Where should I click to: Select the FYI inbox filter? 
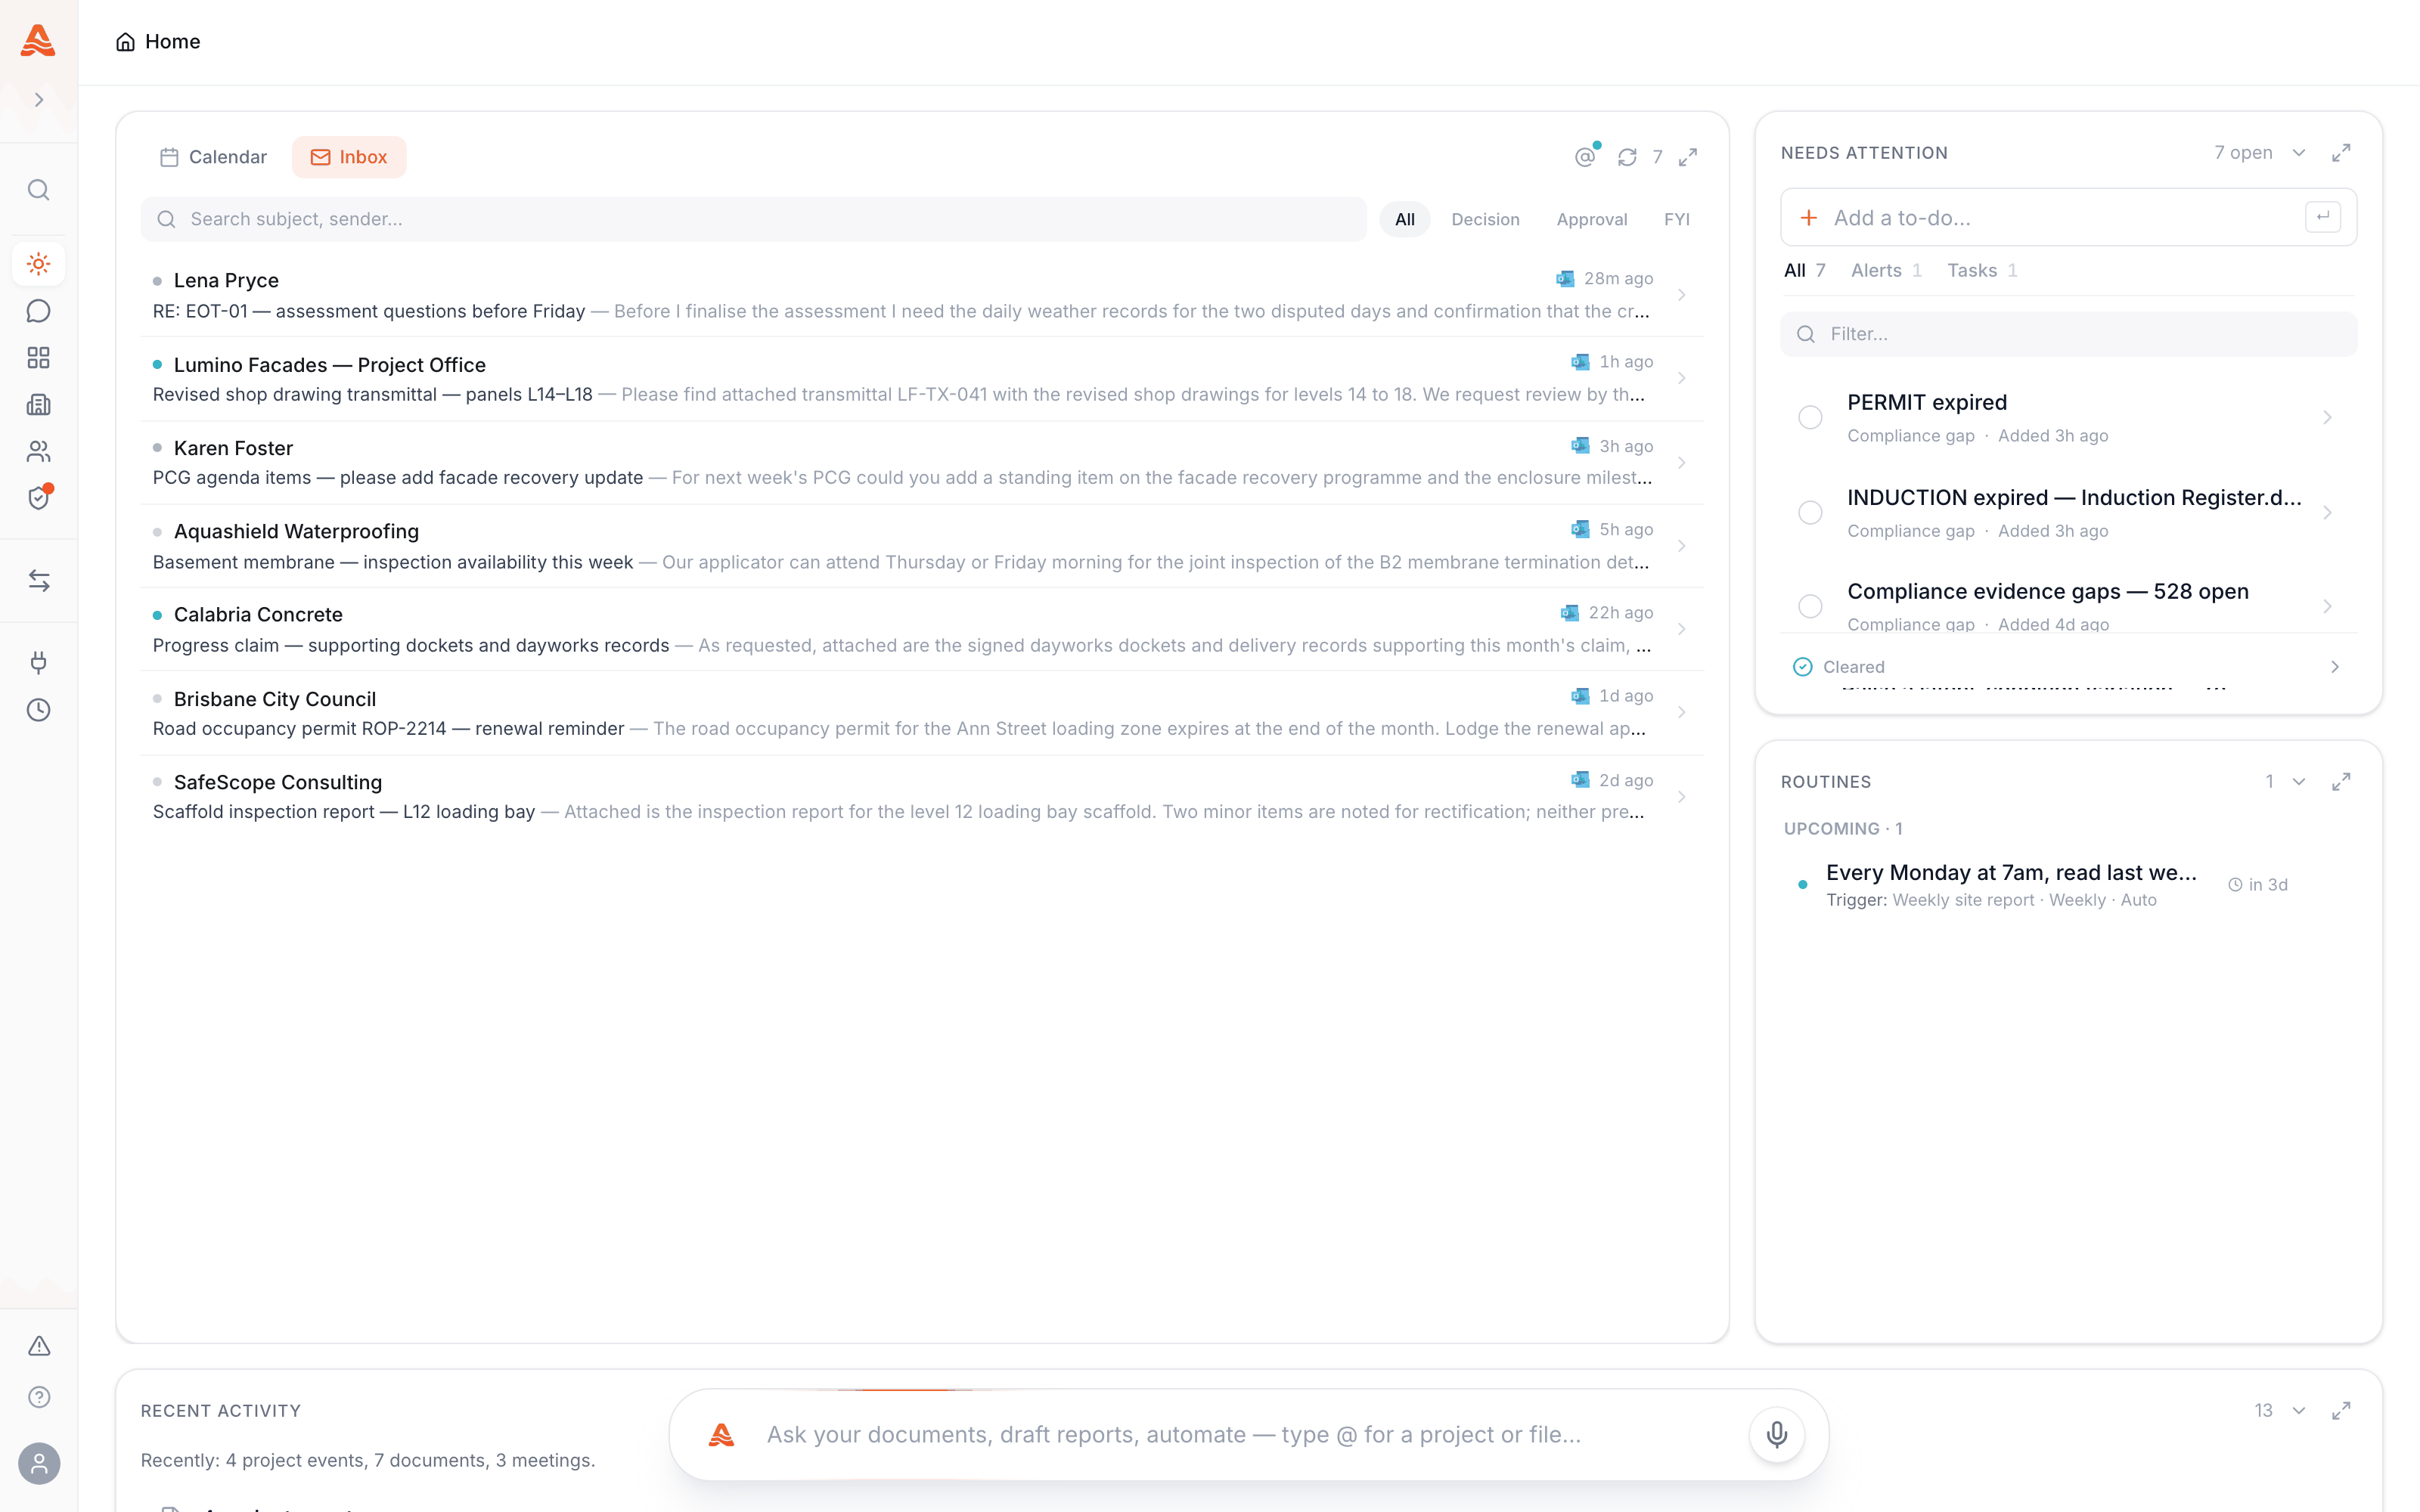point(1677,219)
